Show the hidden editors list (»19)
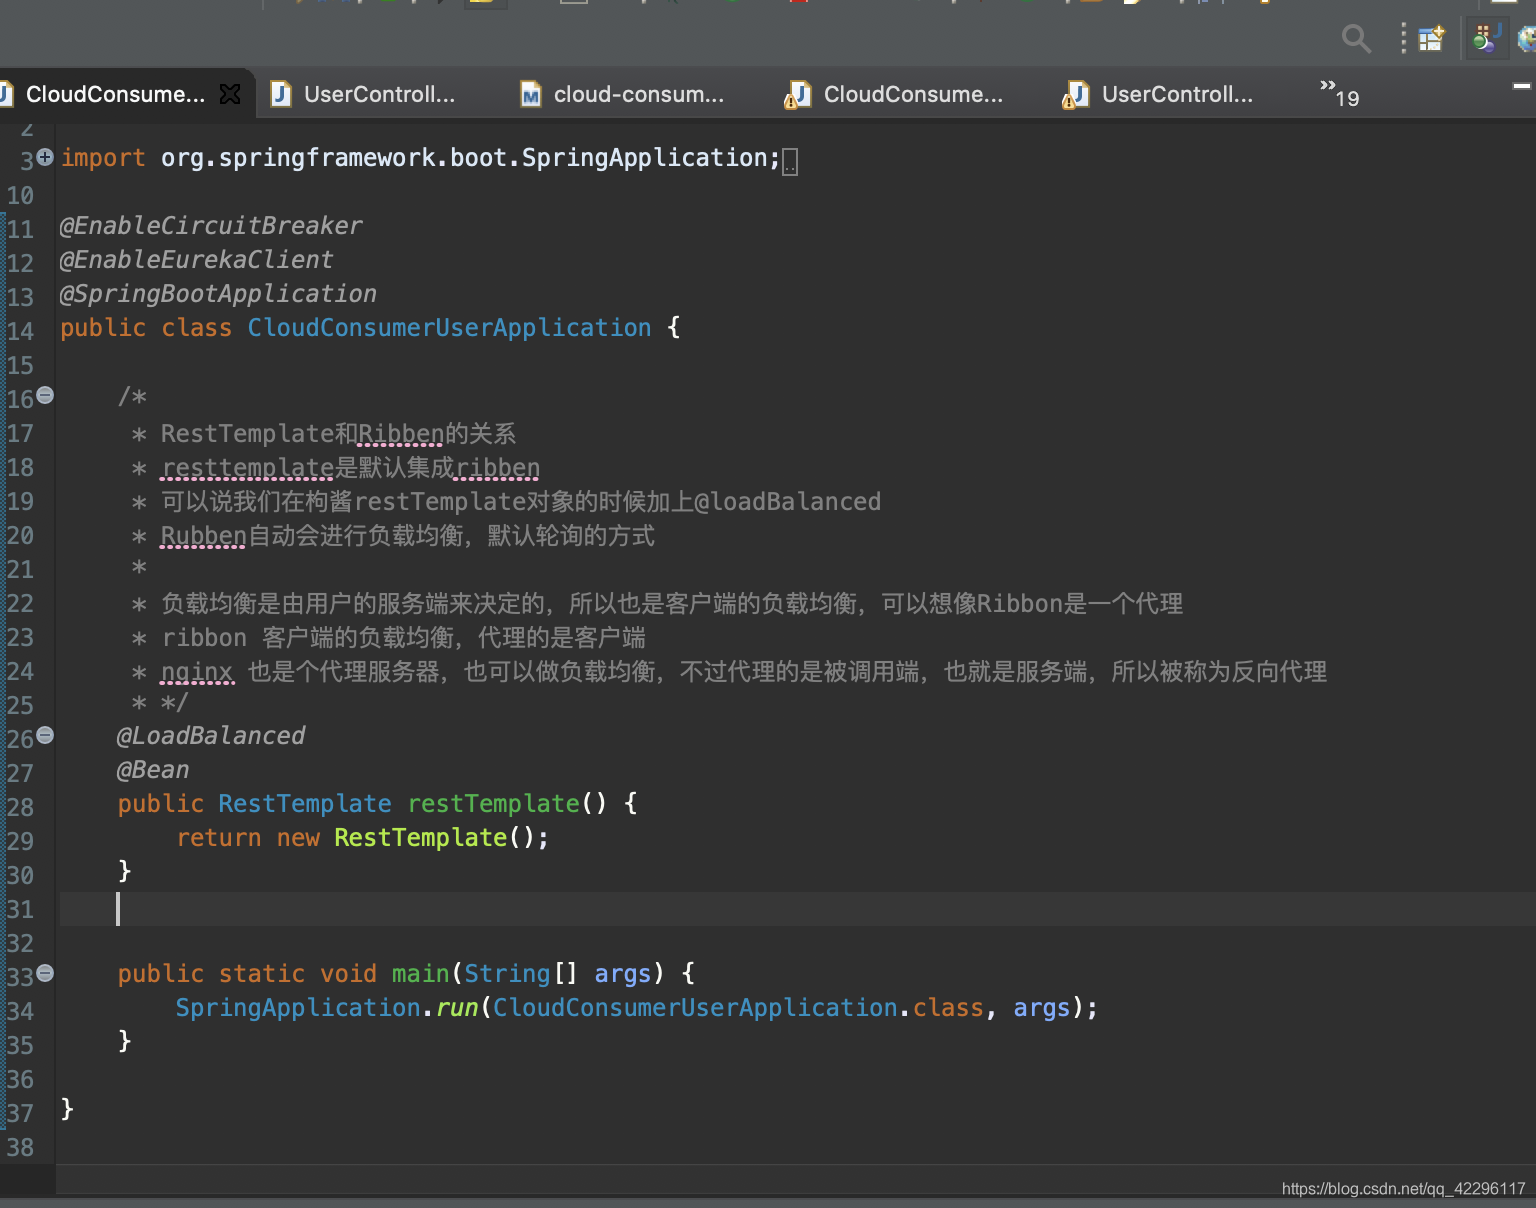The width and height of the screenshot is (1536, 1208). [x=1339, y=93]
